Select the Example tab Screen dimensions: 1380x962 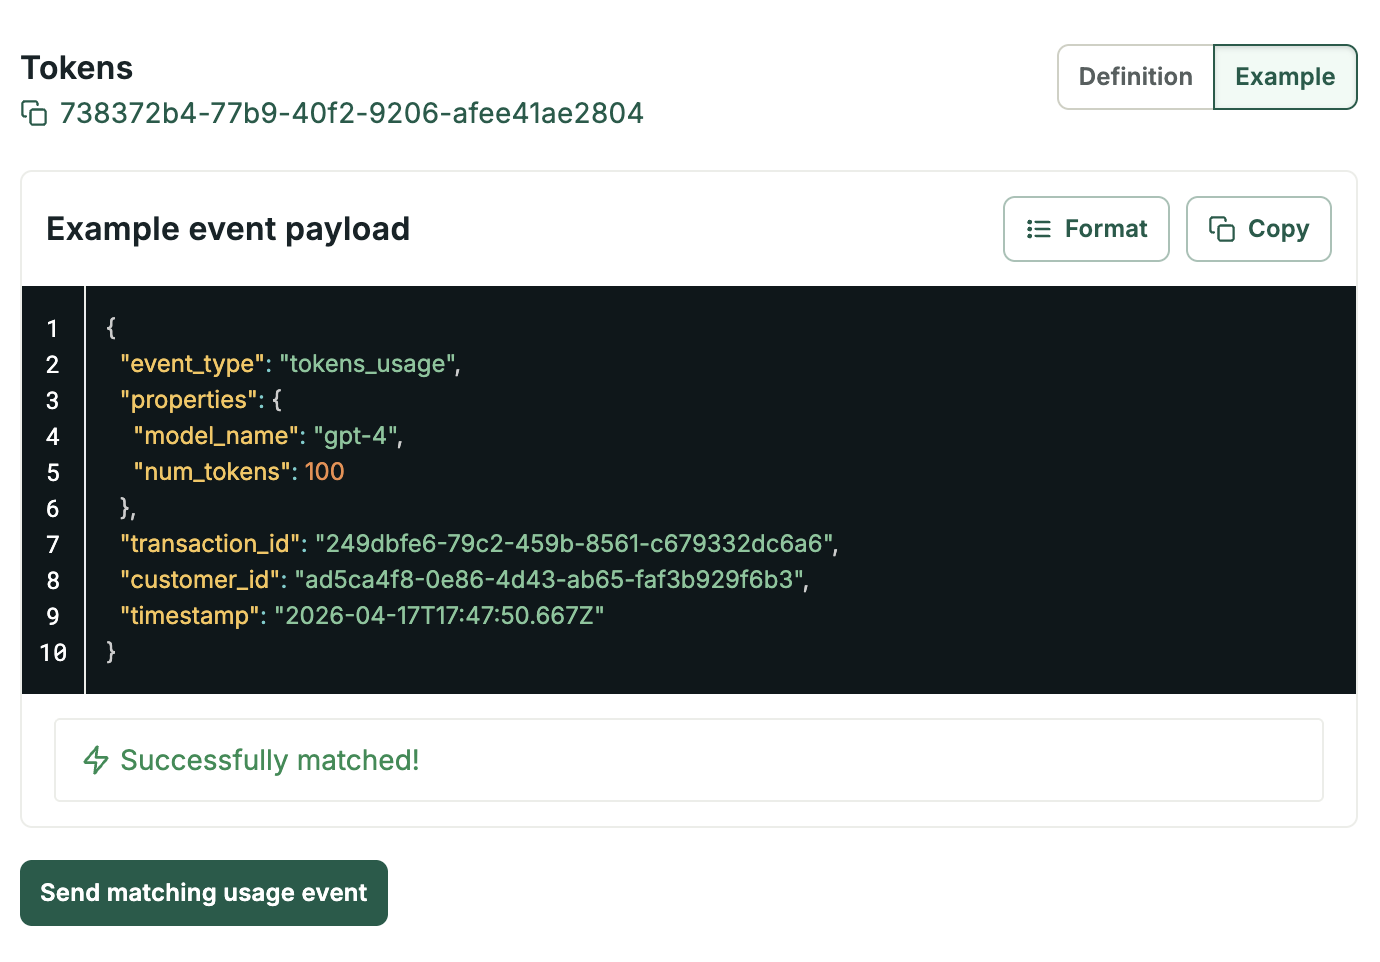tap(1285, 77)
